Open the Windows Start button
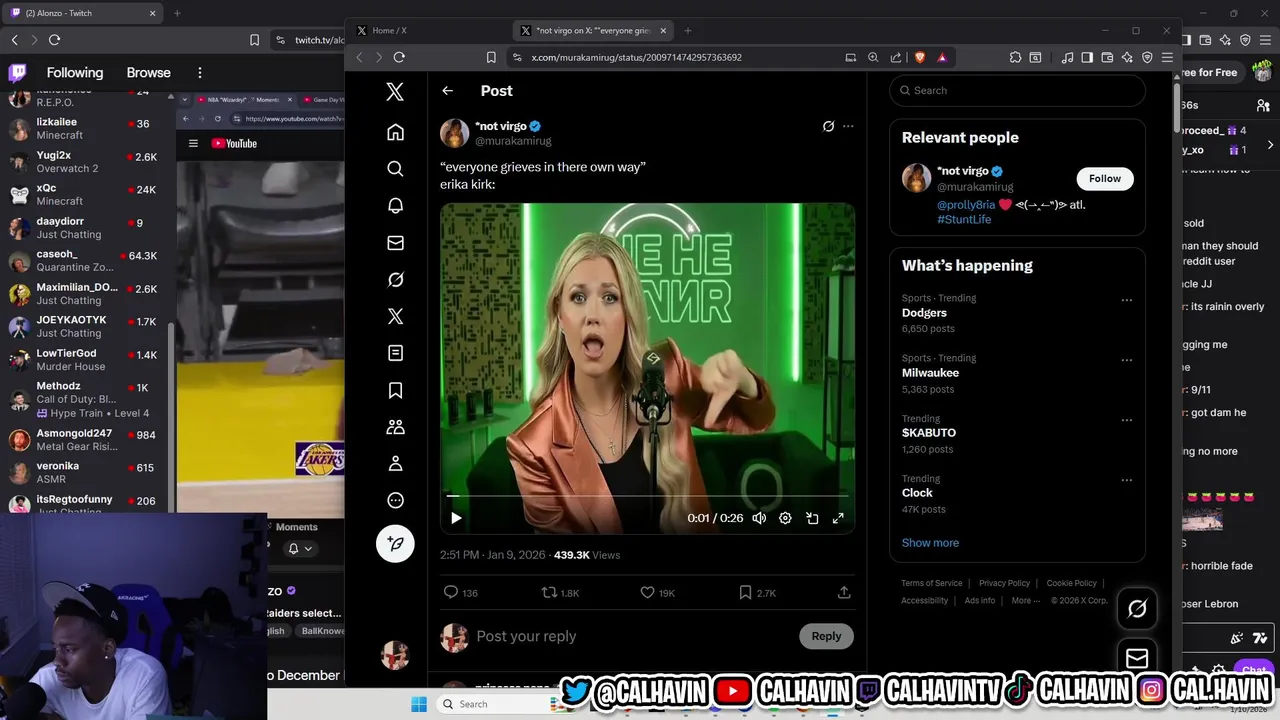The width and height of the screenshot is (1280, 720). point(419,704)
